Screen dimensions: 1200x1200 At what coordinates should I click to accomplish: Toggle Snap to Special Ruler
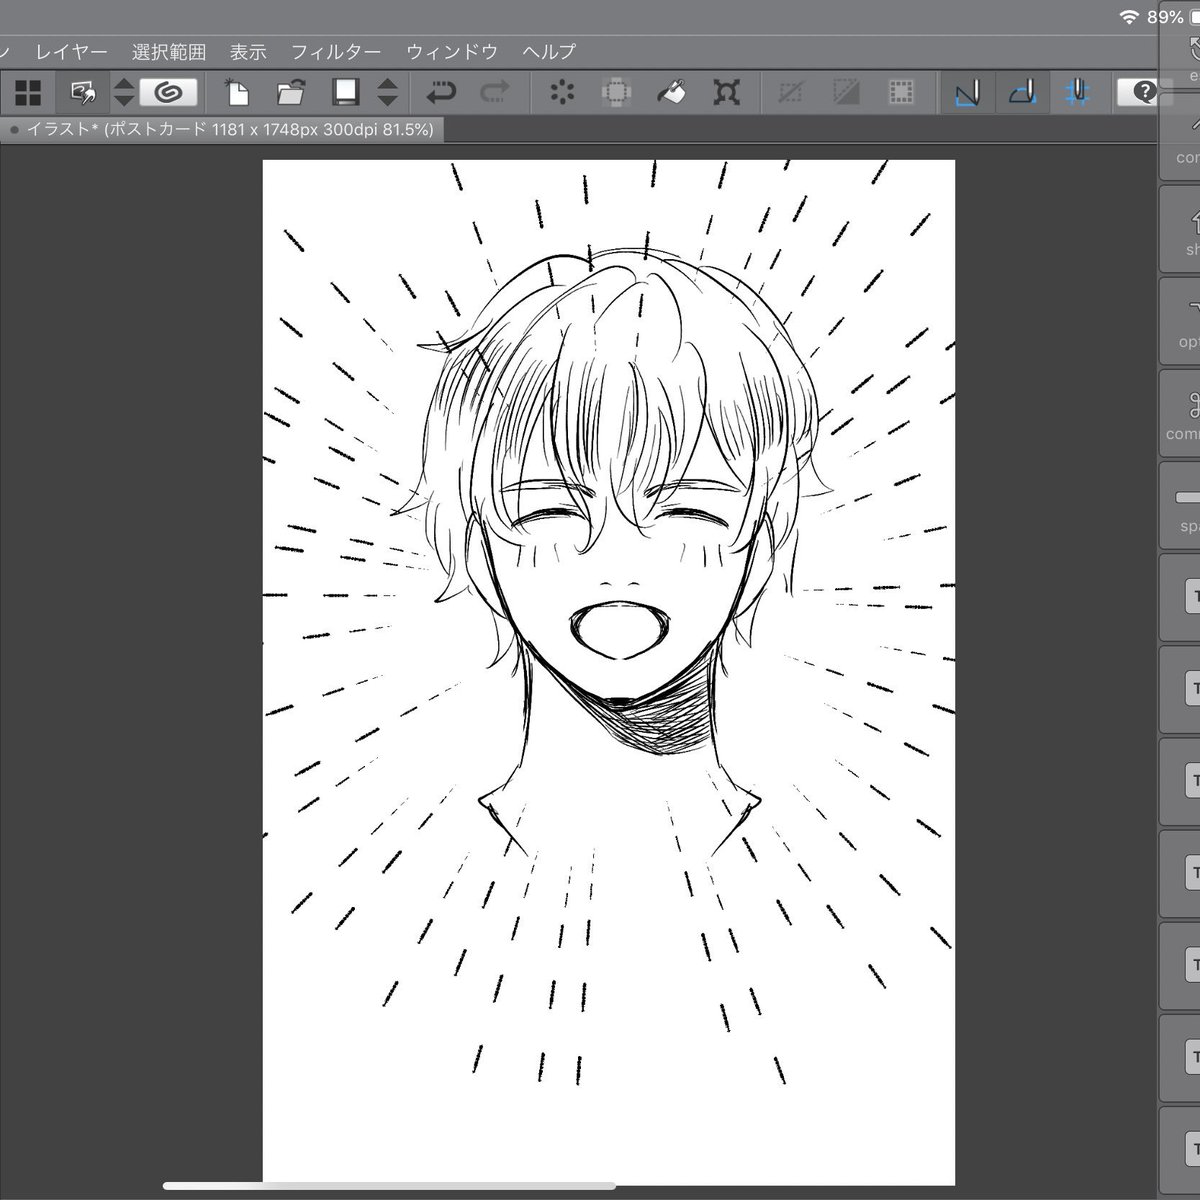click(1022, 93)
